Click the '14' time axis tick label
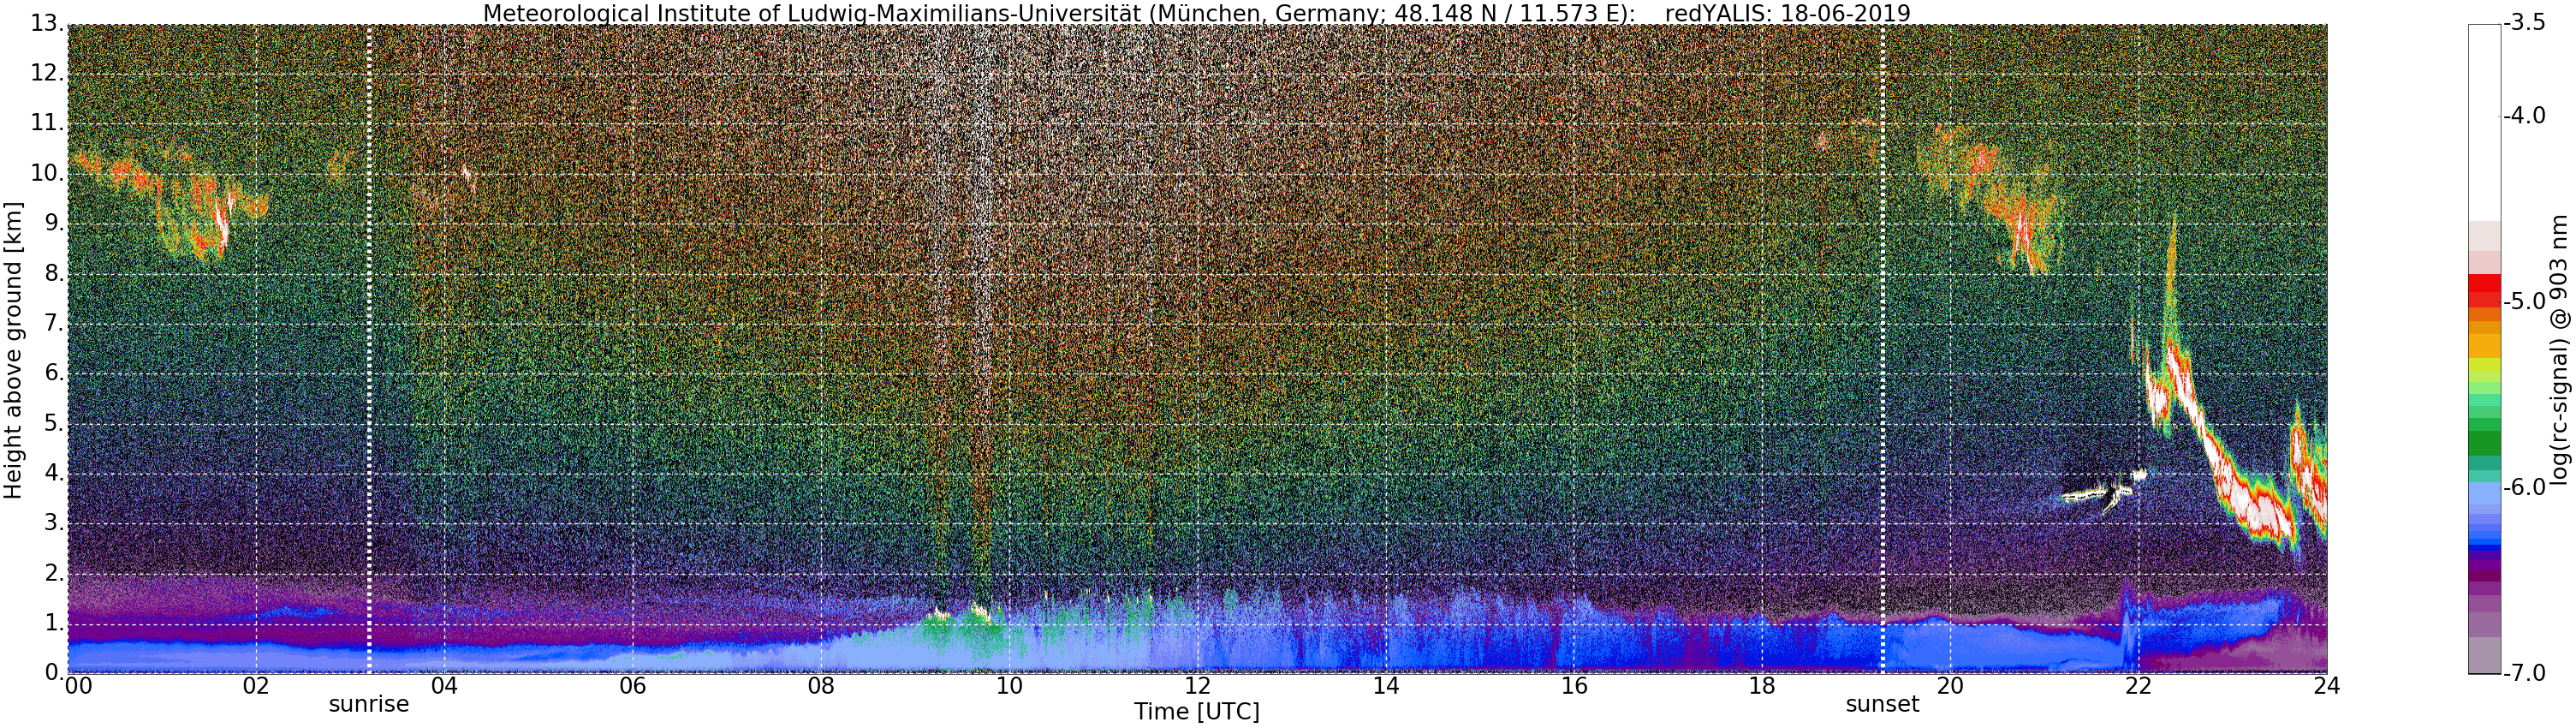 (x=1386, y=686)
